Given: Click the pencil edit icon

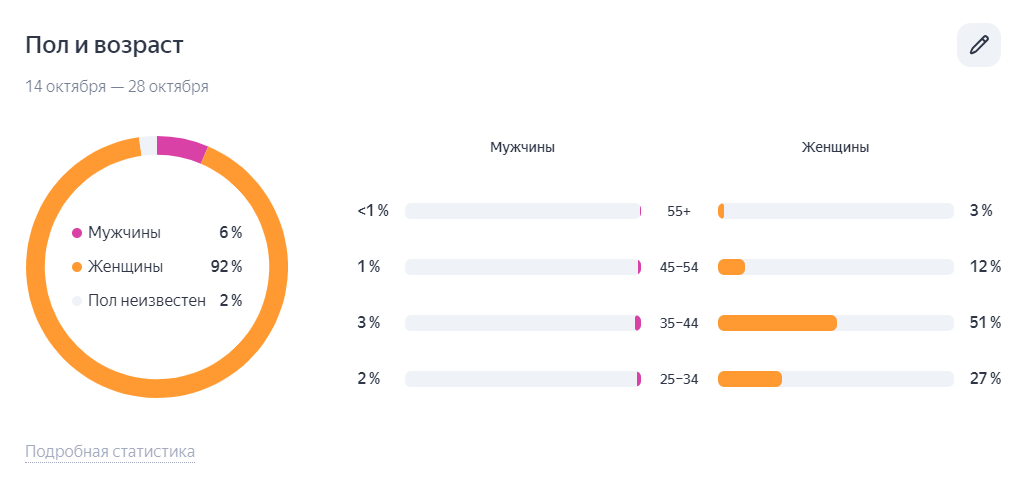Looking at the screenshot, I should (x=978, y=45).
